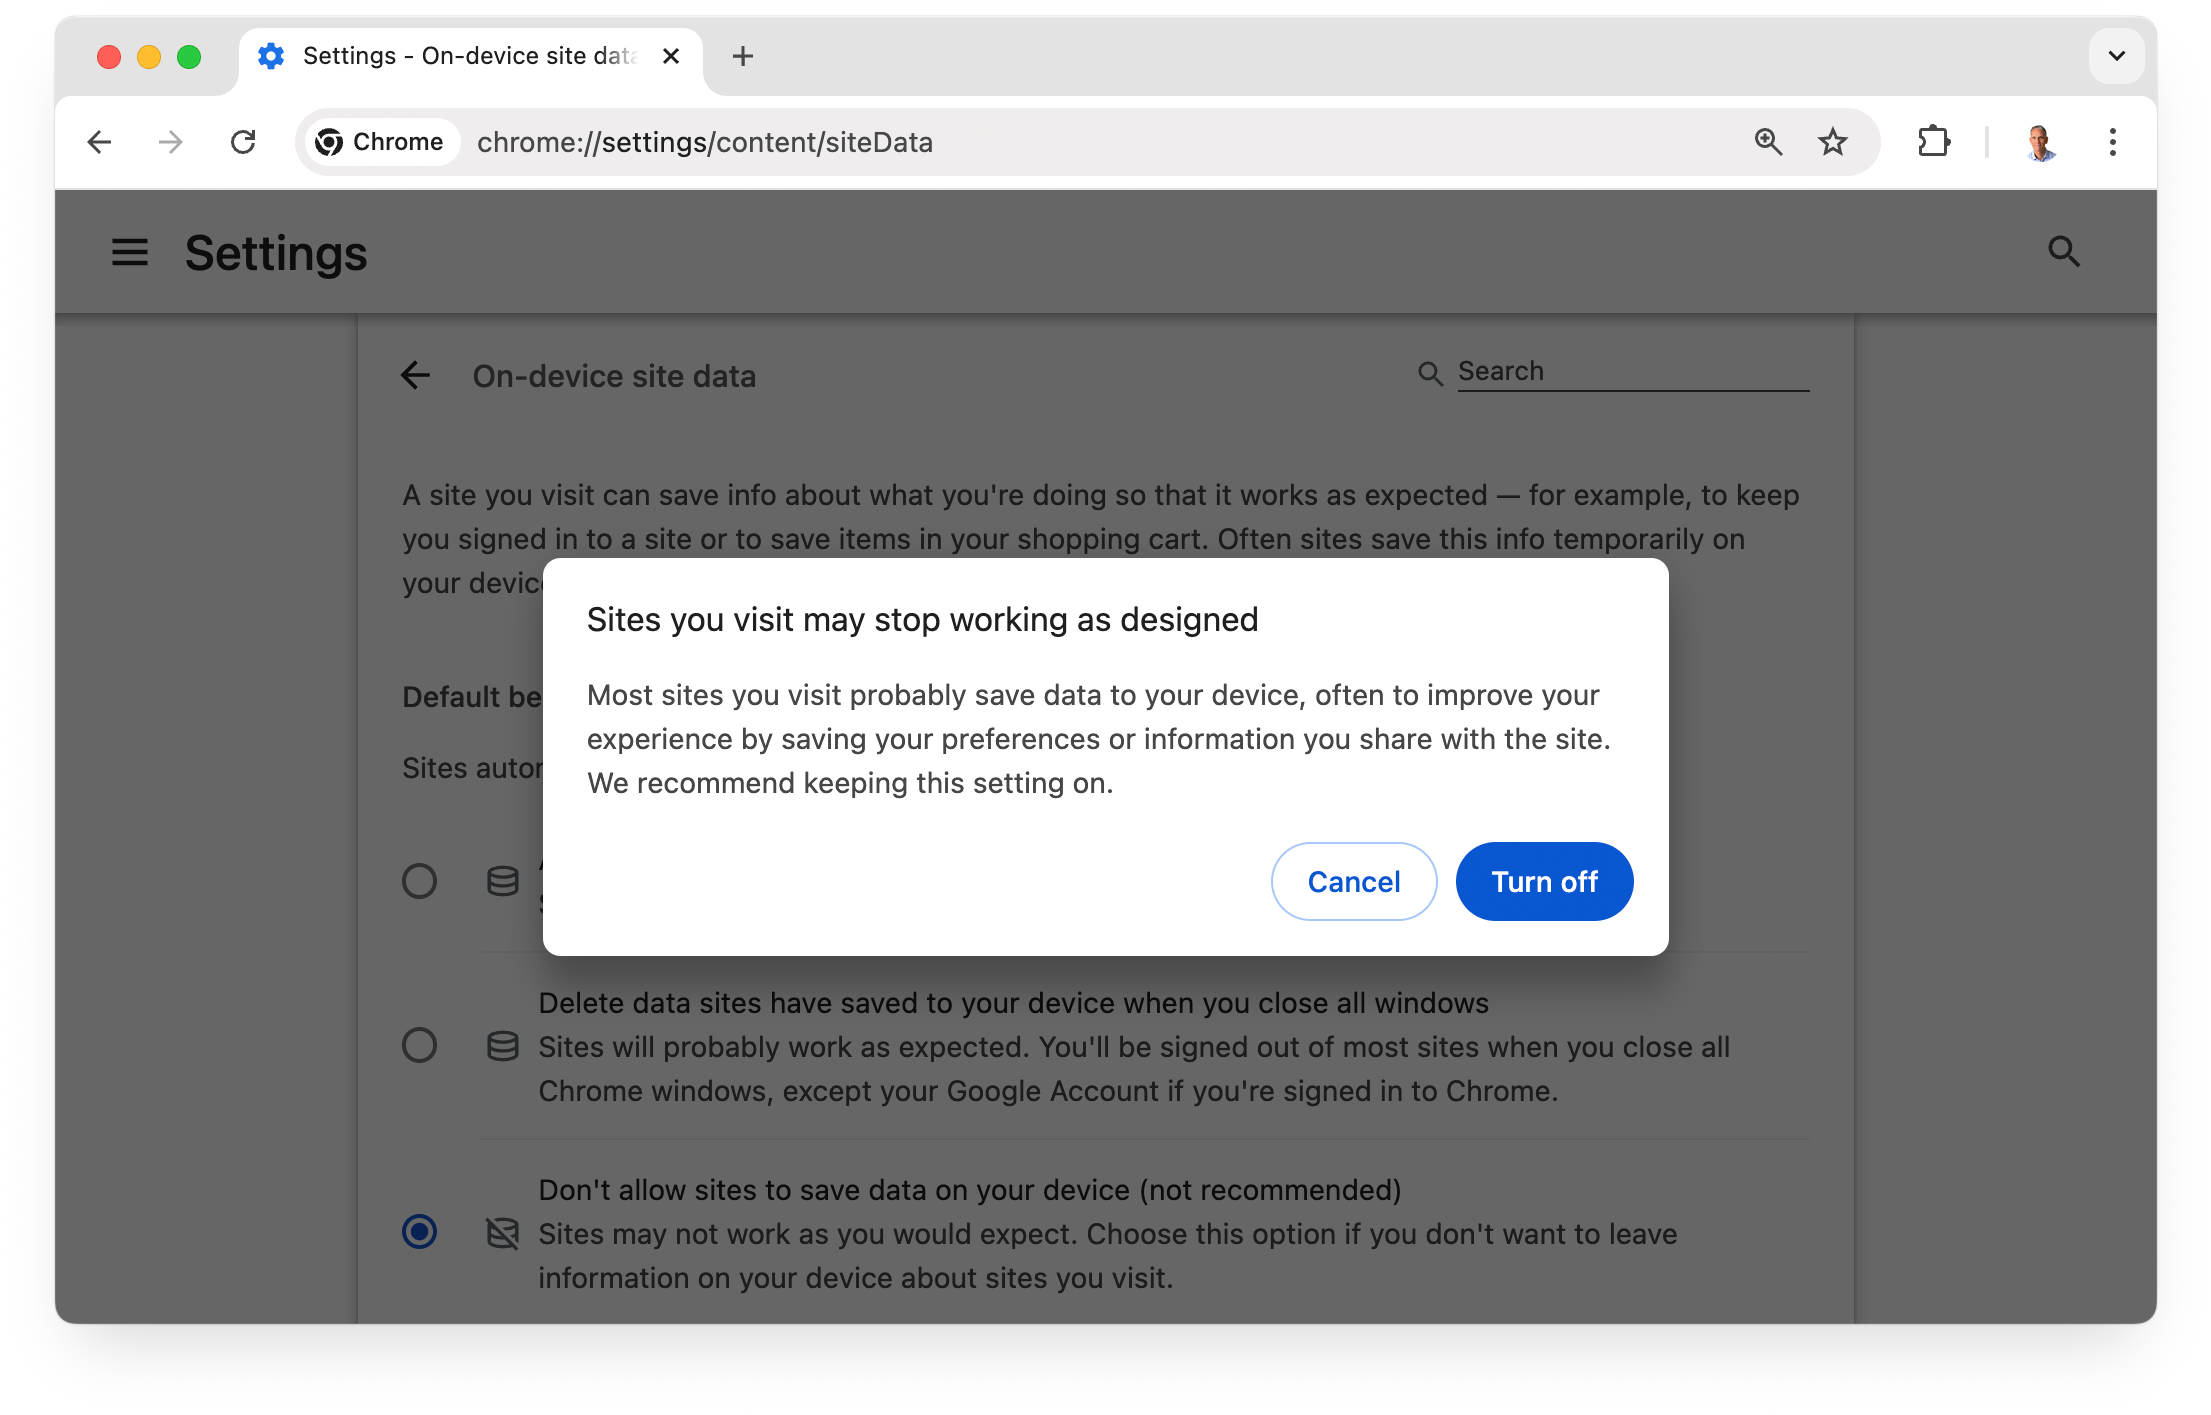This screenshot has height=1415, width=2211.
Task: Click the search magnifier icon in address bar
Action: pyautogui.click(x=1766, y=142)
